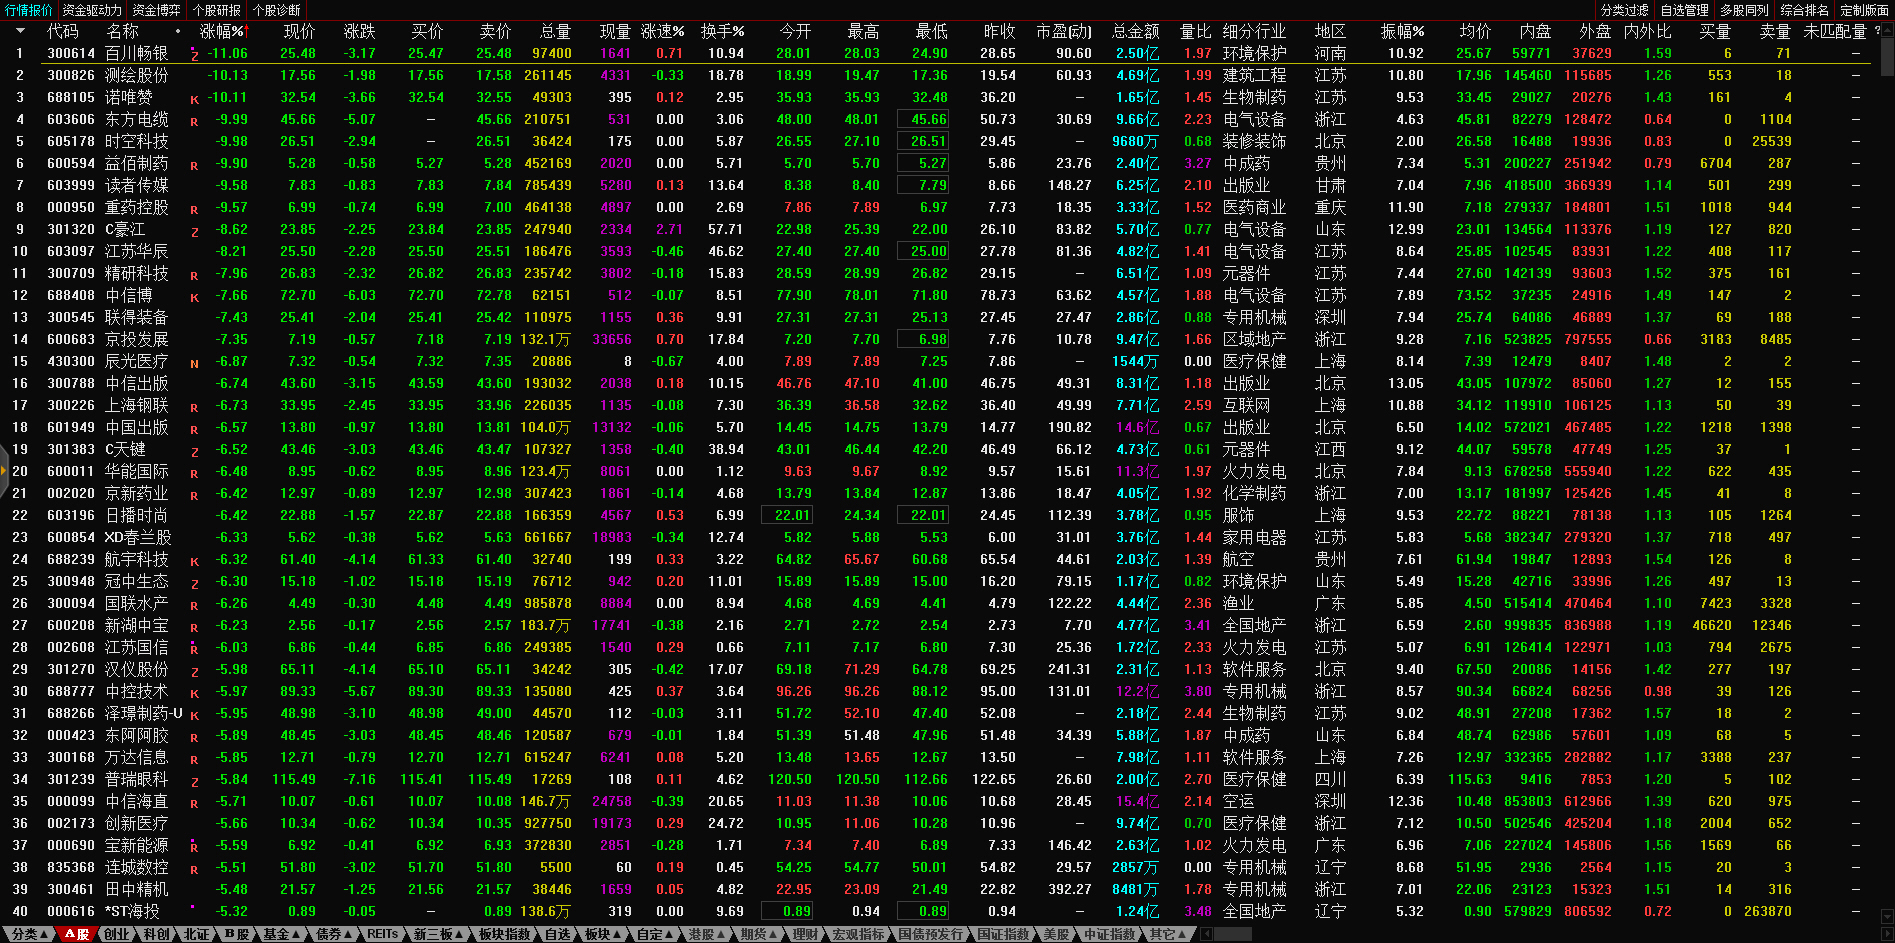The image size is (1895, 943).
Task: Switch to the 资金驱动力 tab
Action: [x=92, y=10]
